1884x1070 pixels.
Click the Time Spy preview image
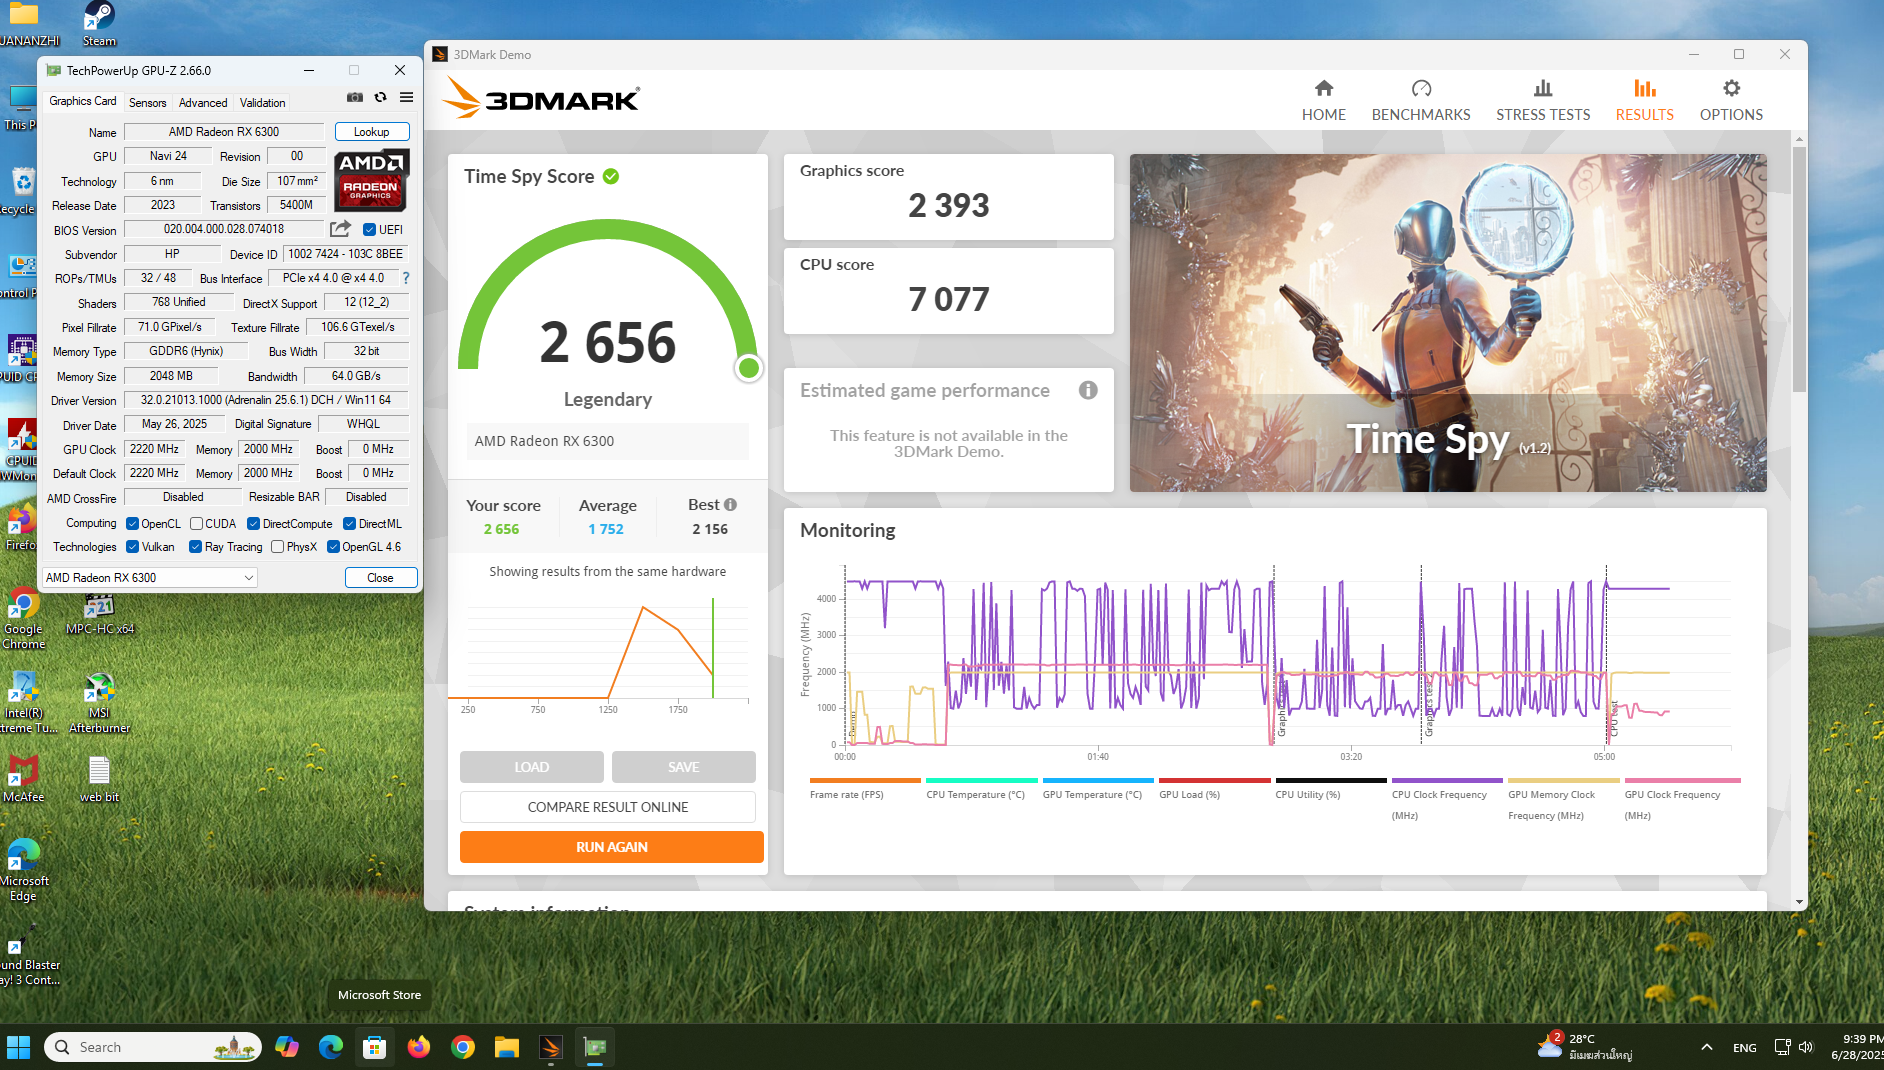tap(1447, 322)
